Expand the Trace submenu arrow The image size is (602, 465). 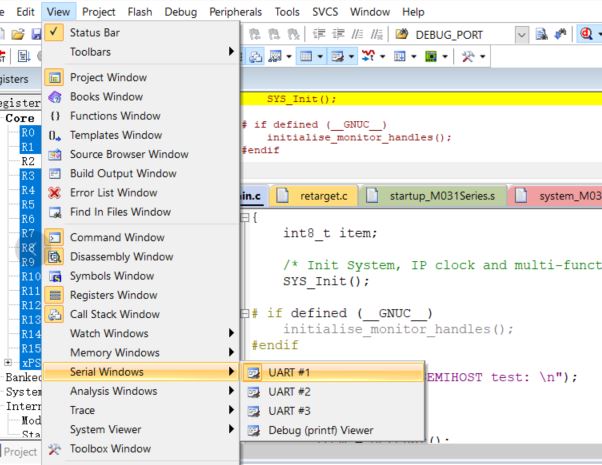pos(231,410)
